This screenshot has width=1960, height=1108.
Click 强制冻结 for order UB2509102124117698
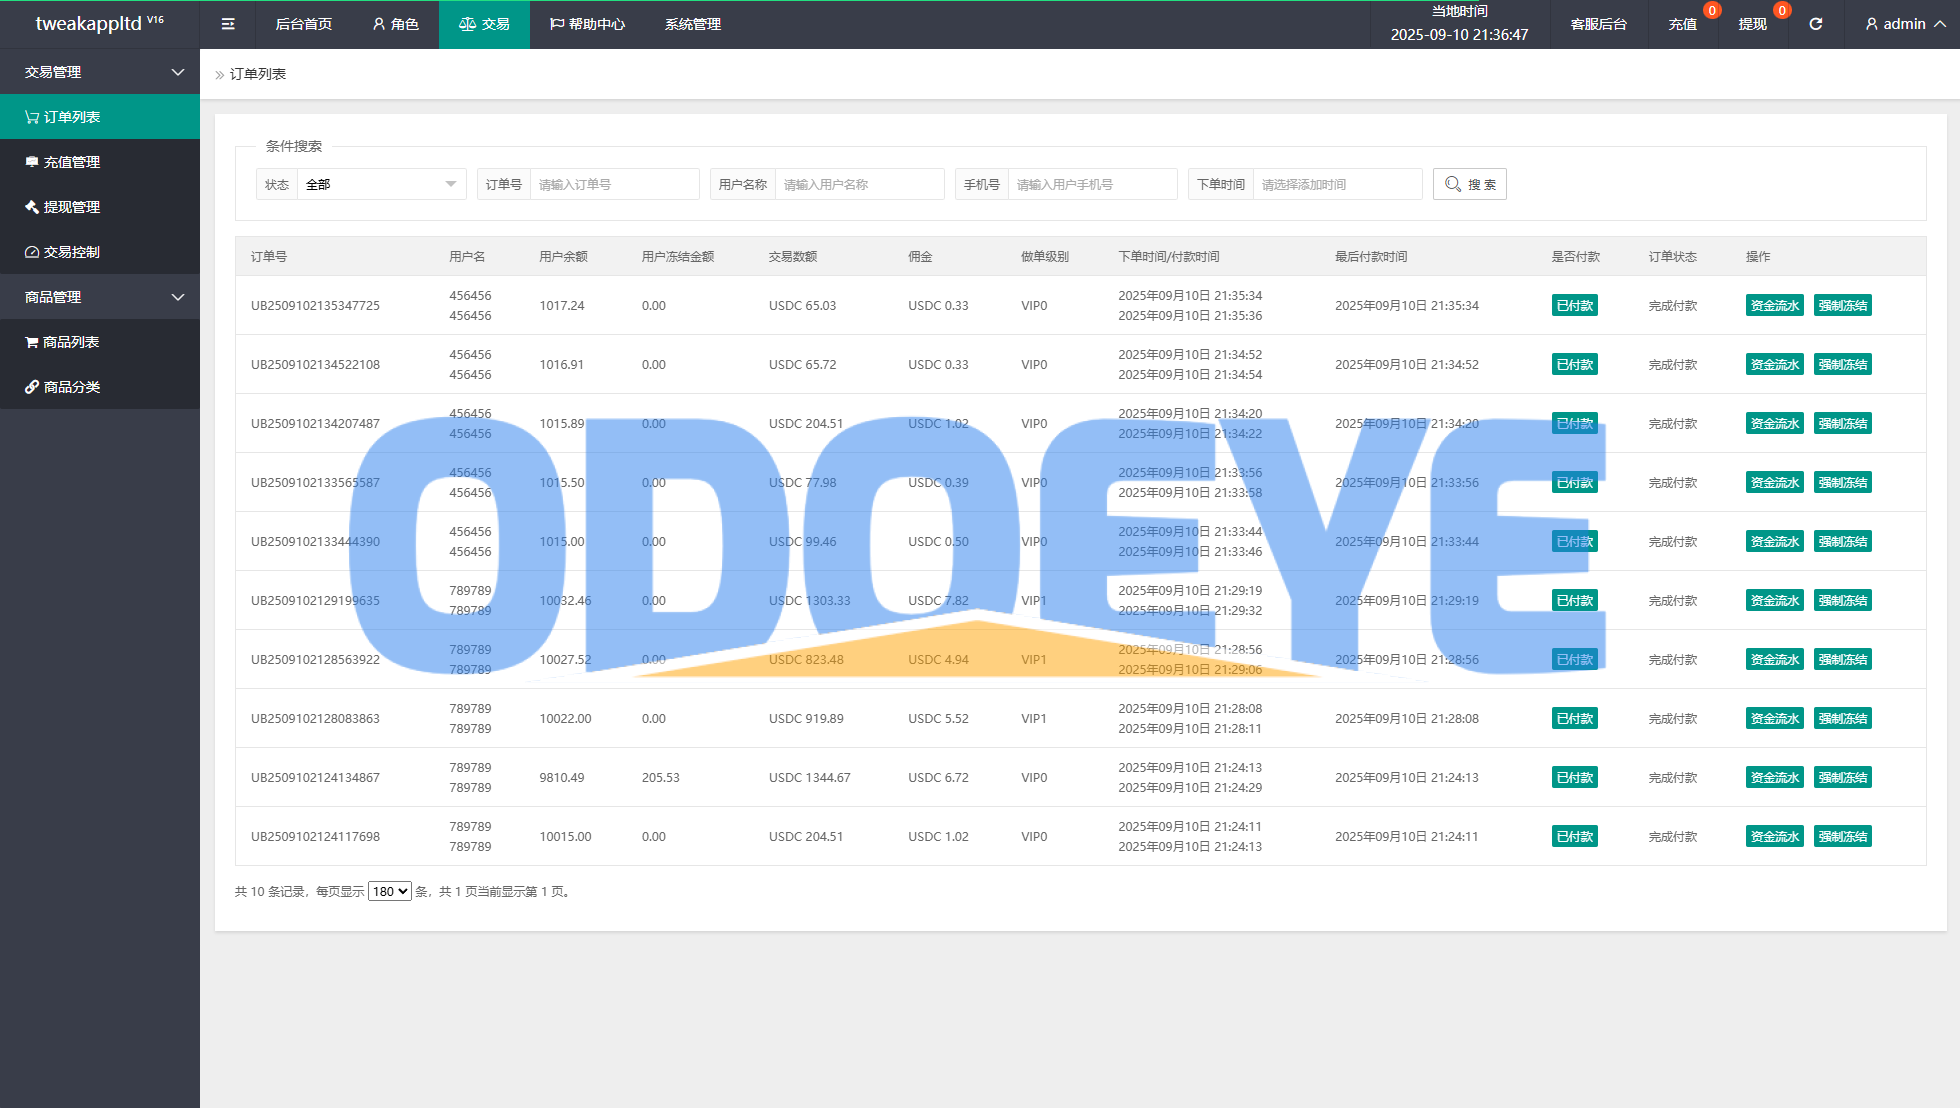1842,837
